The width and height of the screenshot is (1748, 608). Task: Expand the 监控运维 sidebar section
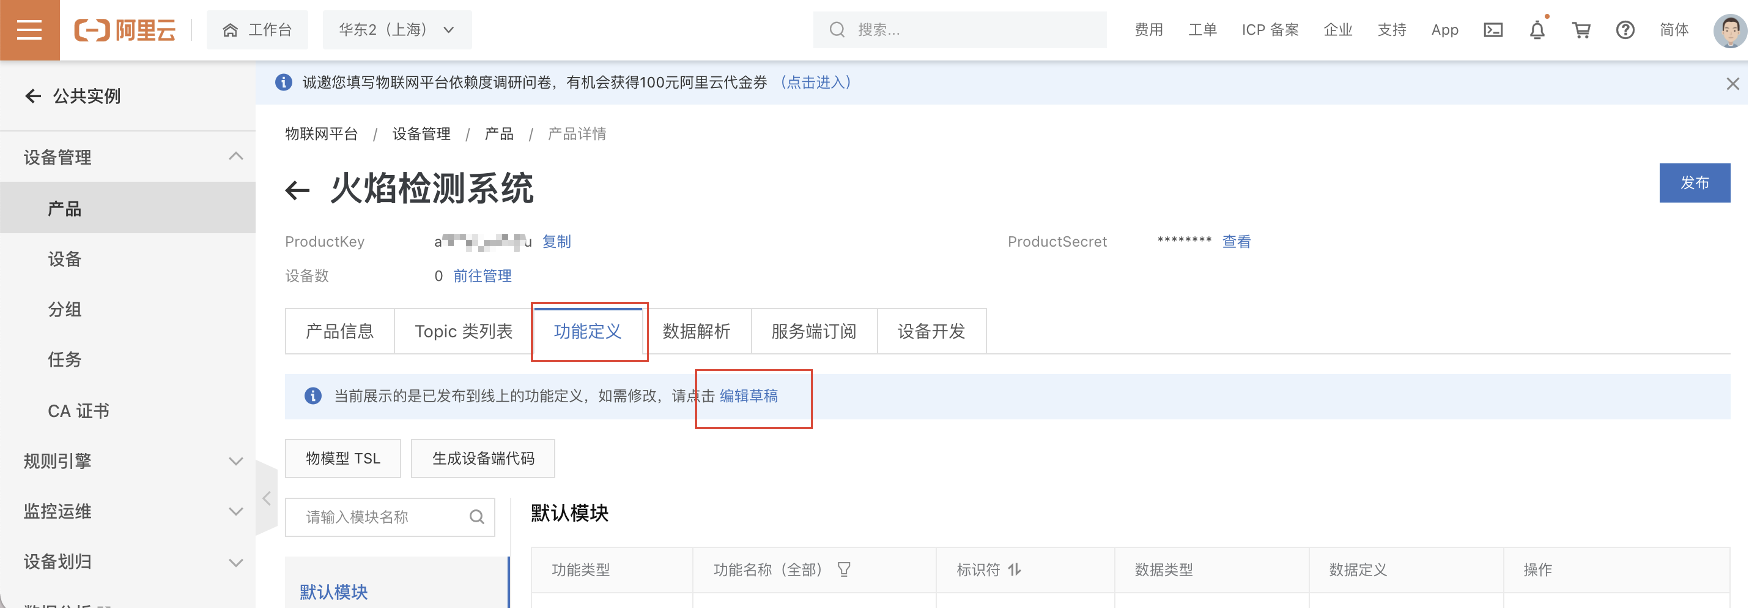236,511
